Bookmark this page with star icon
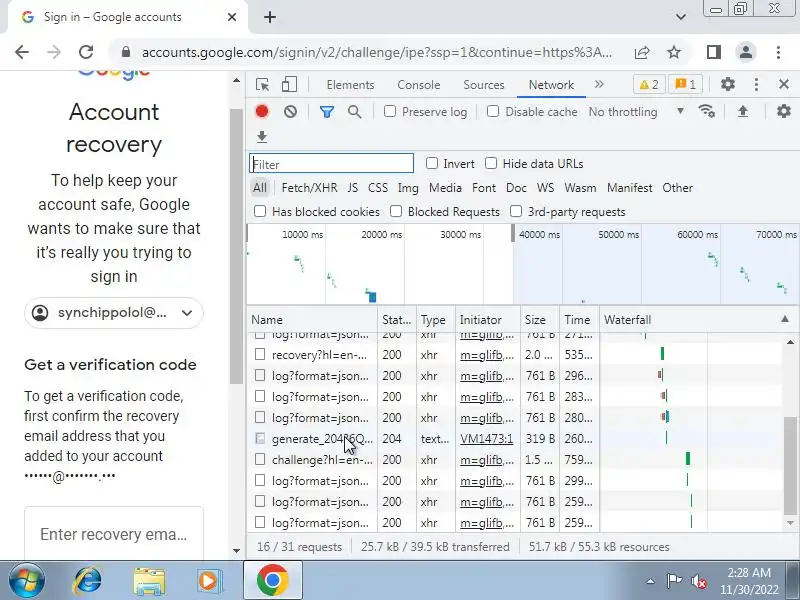This screenshot has height=600, width=800. [674, 52]
